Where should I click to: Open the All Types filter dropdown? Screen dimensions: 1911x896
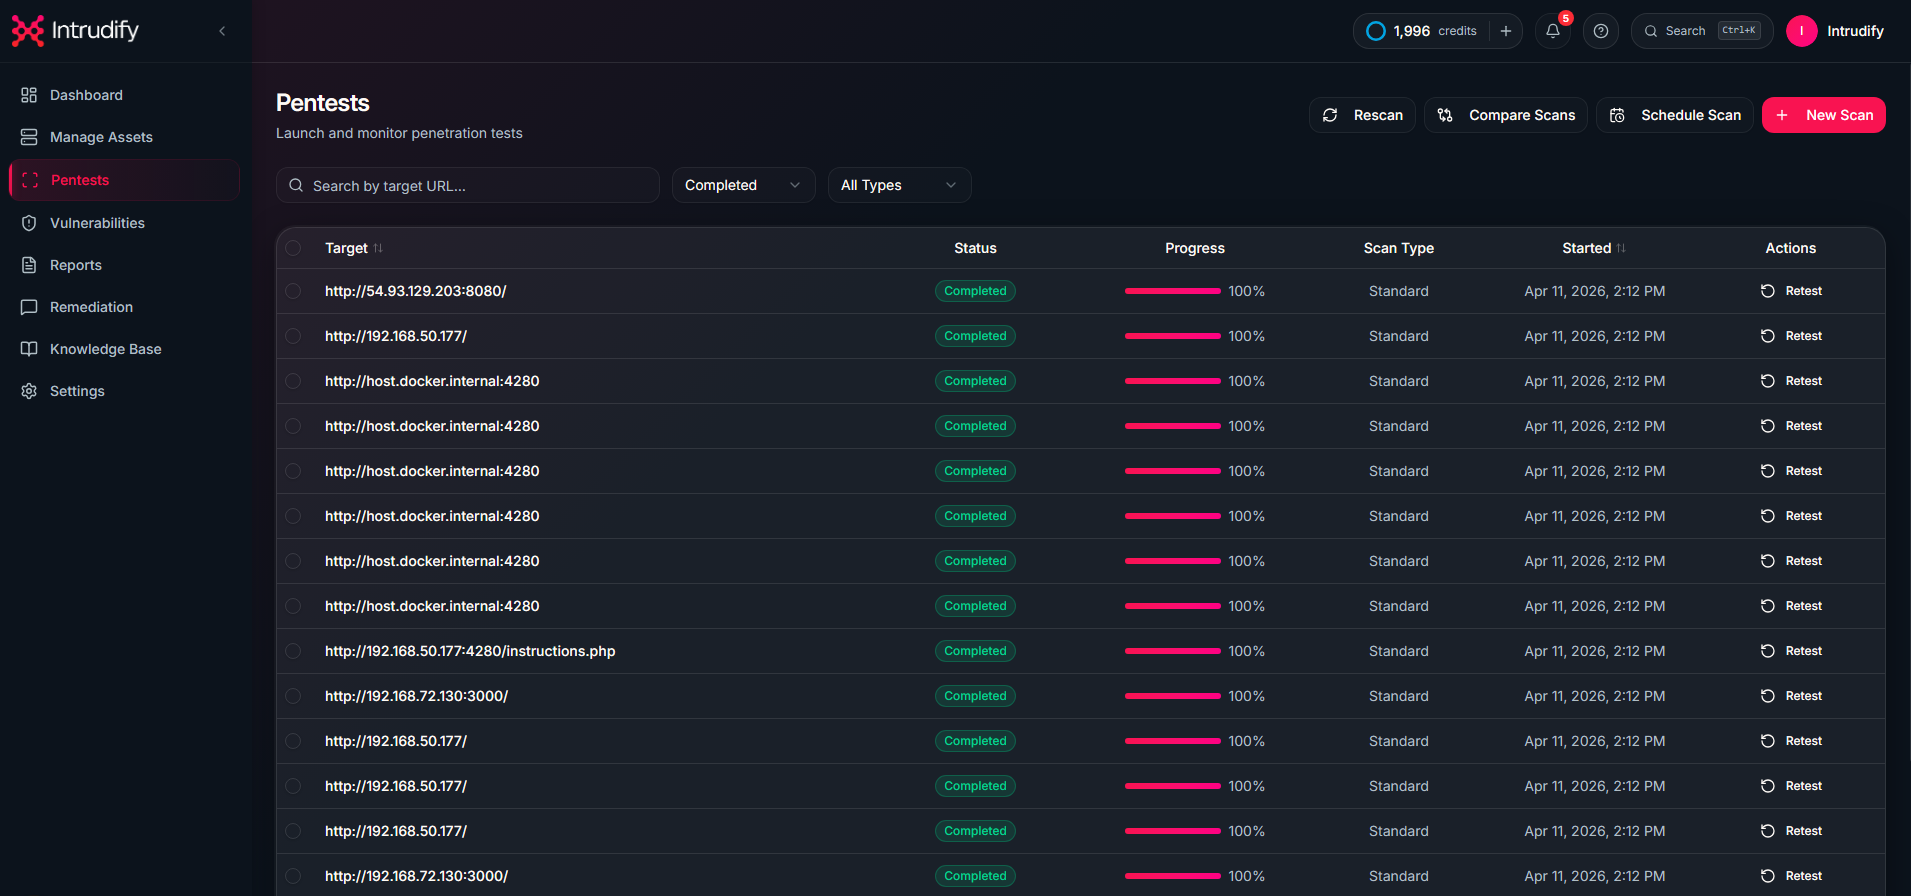click(900, 185)
